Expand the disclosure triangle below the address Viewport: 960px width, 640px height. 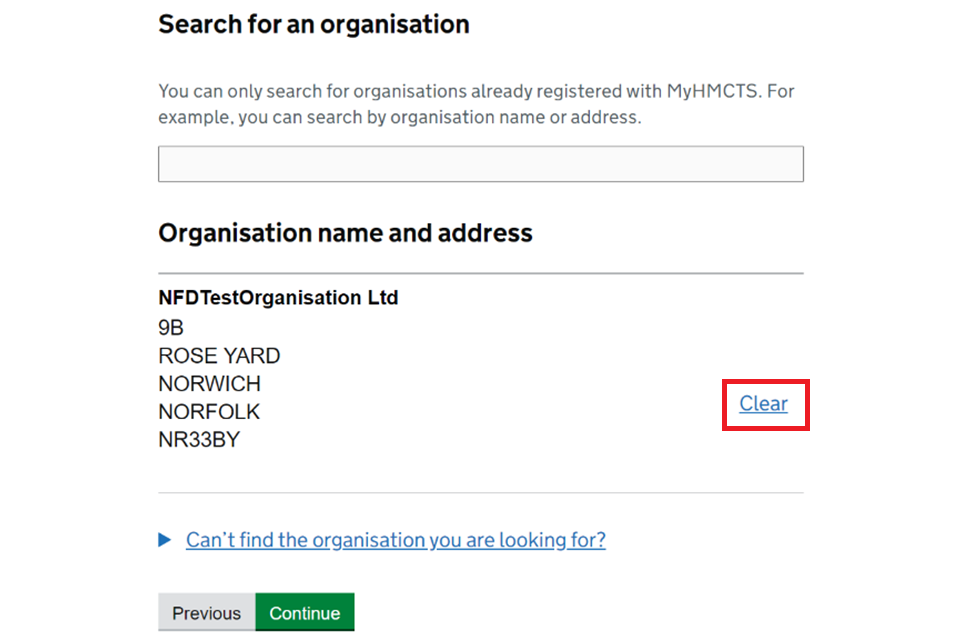pyautogui.click(x=165, y=540)
